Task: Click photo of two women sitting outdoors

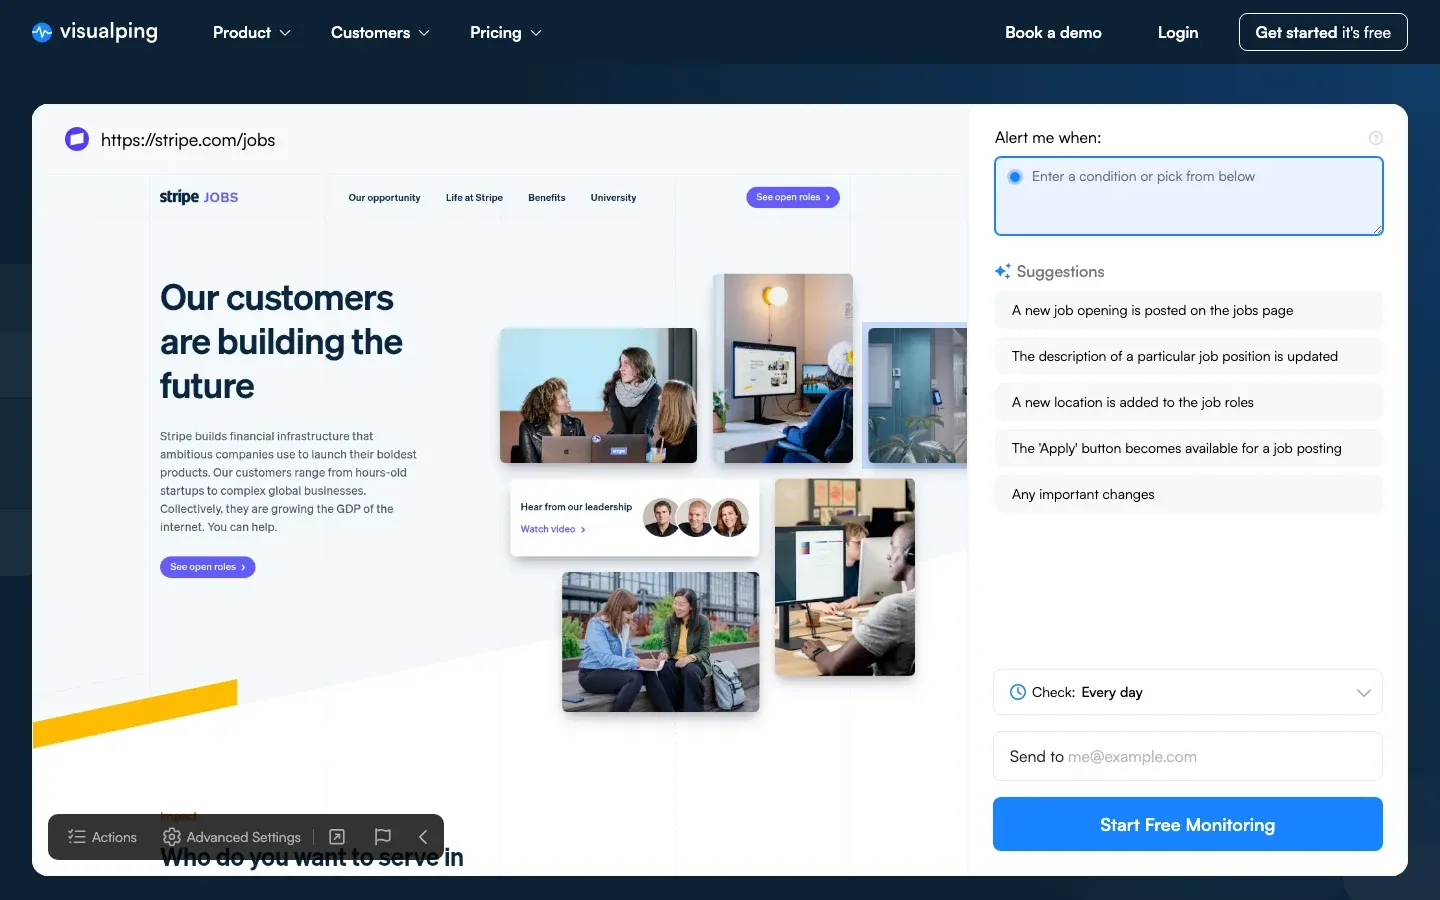Action: pos(660,642)
